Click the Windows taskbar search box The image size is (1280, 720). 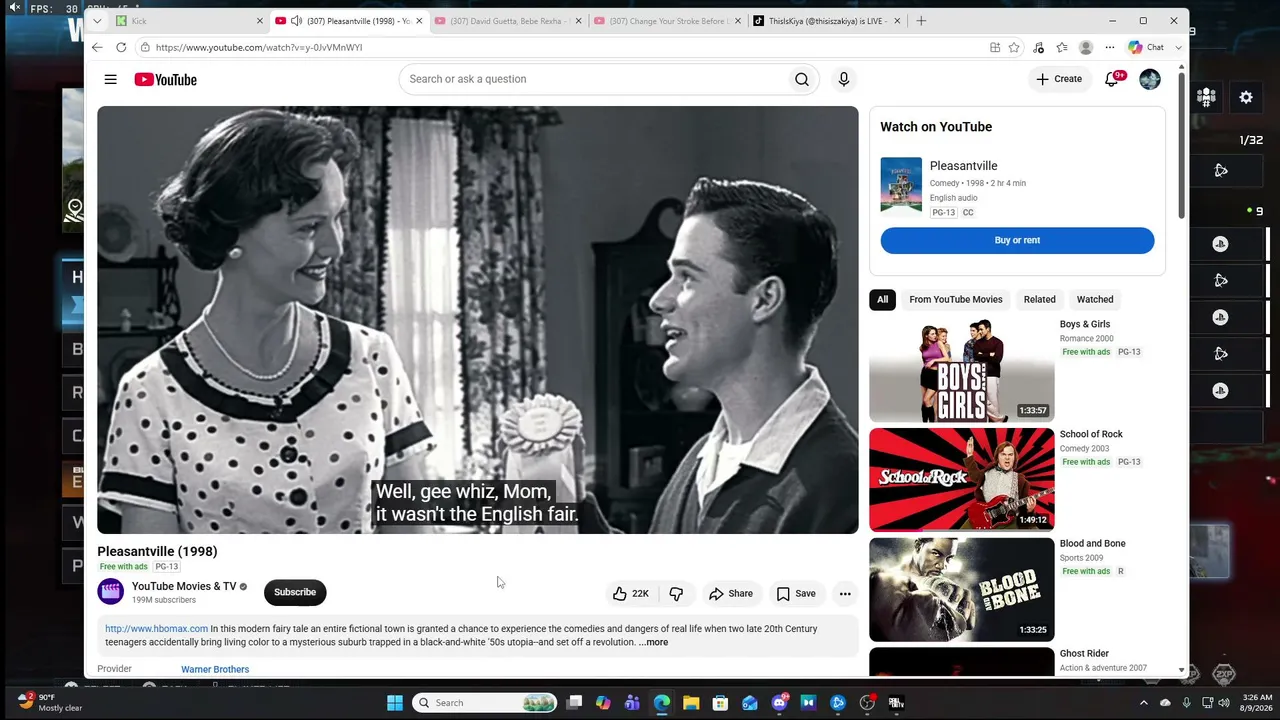[x=484, y=703]
